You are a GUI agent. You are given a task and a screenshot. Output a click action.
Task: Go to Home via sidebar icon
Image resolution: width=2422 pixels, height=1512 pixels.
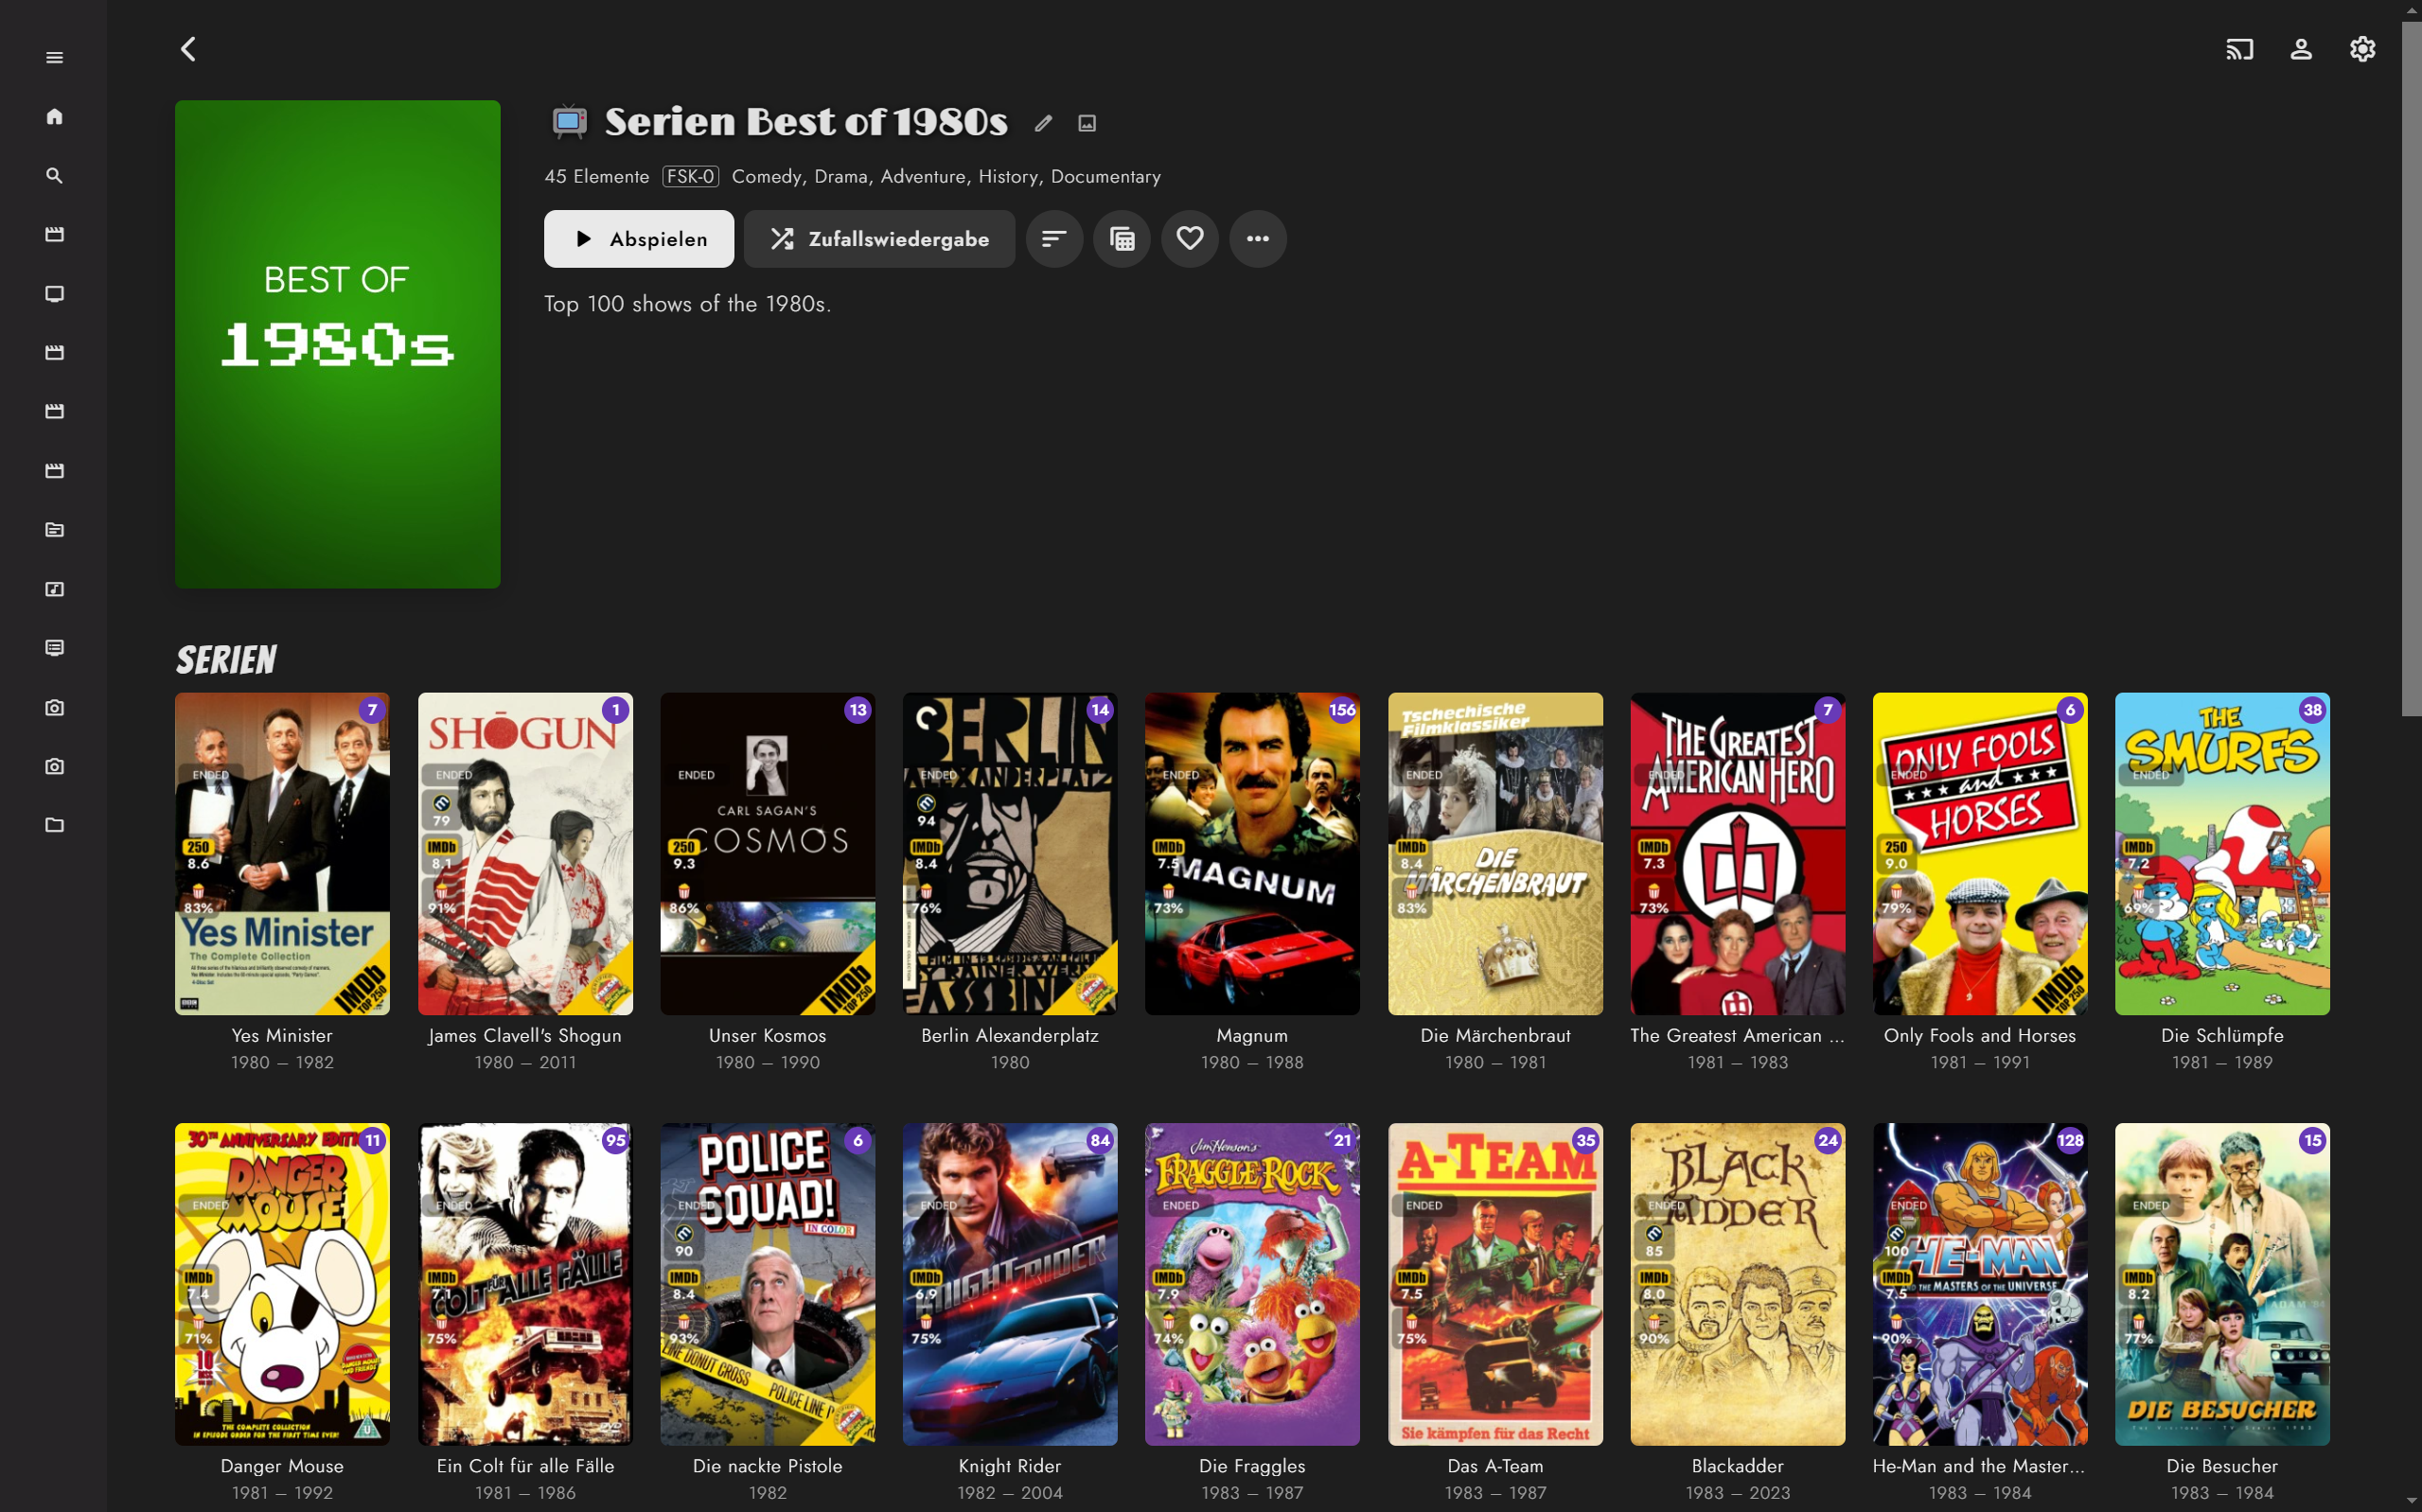[54, 116]
